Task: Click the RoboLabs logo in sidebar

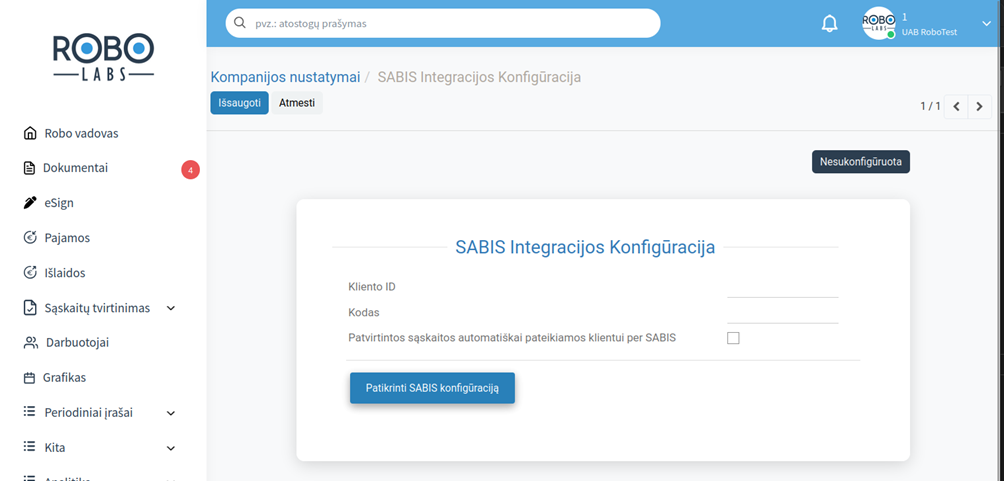Action: click(103, 57)
